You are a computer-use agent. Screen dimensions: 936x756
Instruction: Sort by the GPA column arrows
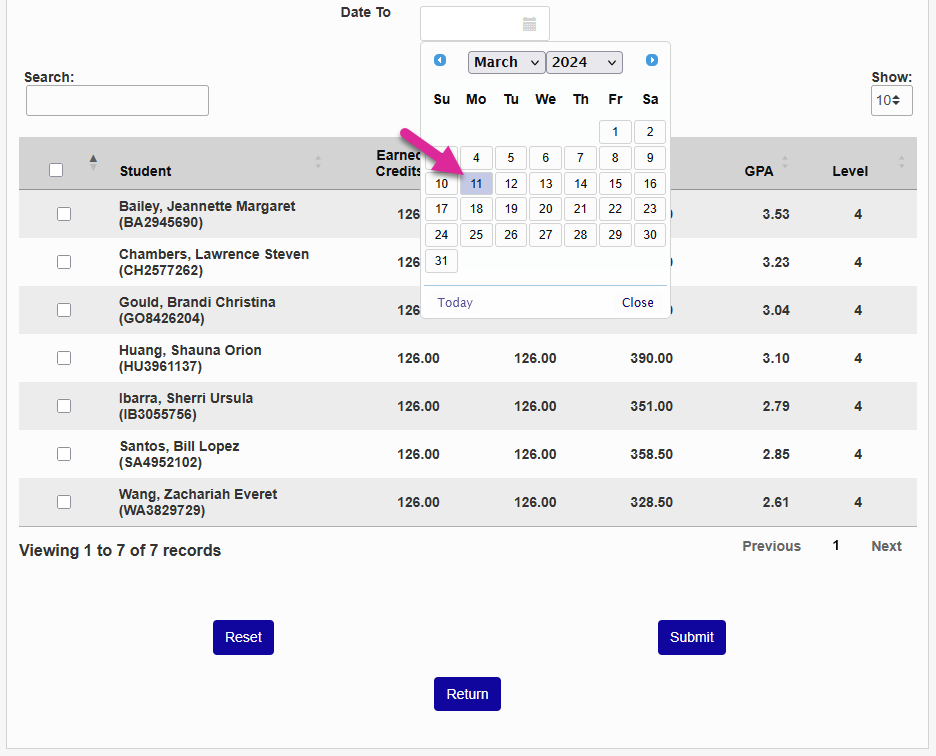tap(785, 162)
